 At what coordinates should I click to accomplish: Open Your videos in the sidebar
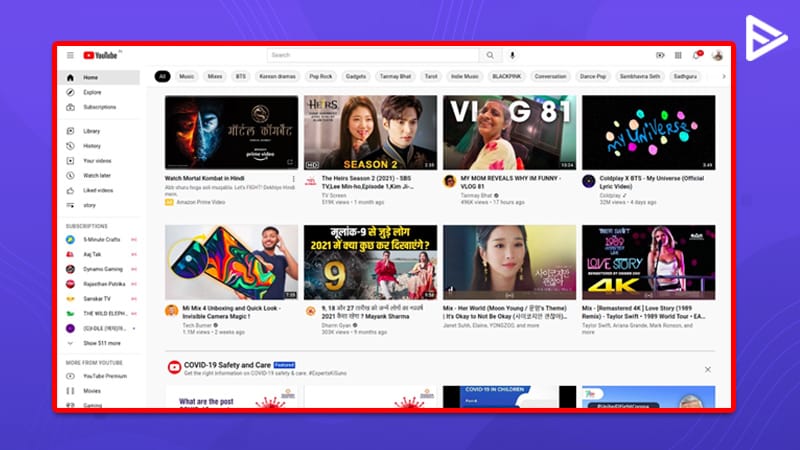click(x=99, y=161)
